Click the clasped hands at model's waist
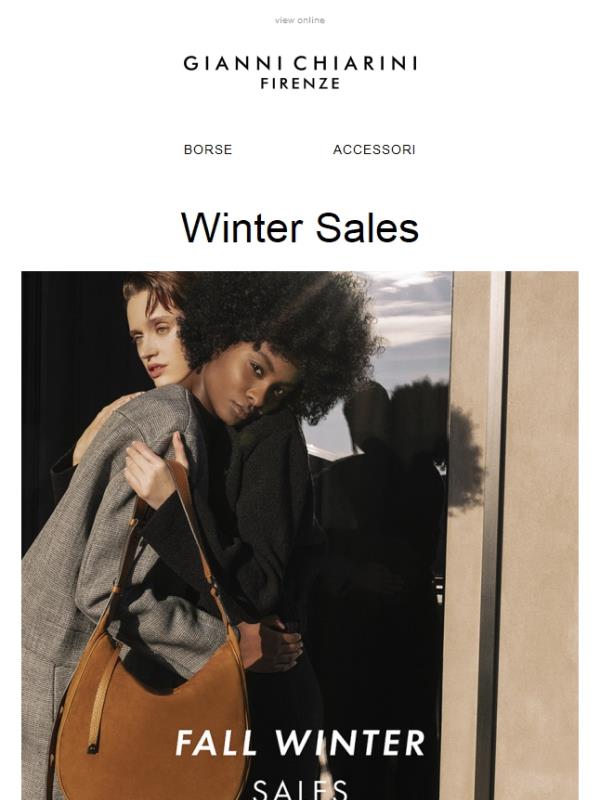Viewport: 600px width, 800px height. coord(270,645)
